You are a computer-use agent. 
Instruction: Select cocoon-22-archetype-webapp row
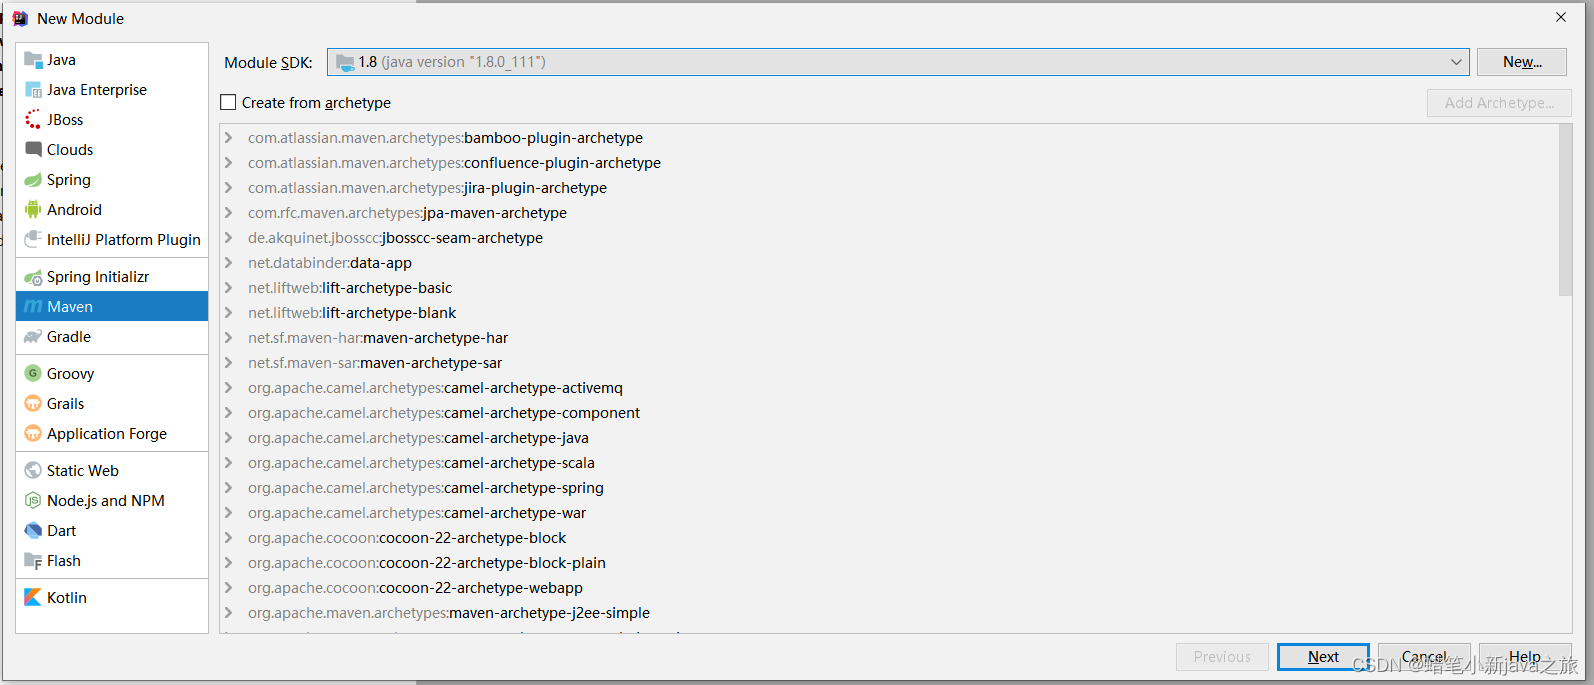(x=888, y=588)
